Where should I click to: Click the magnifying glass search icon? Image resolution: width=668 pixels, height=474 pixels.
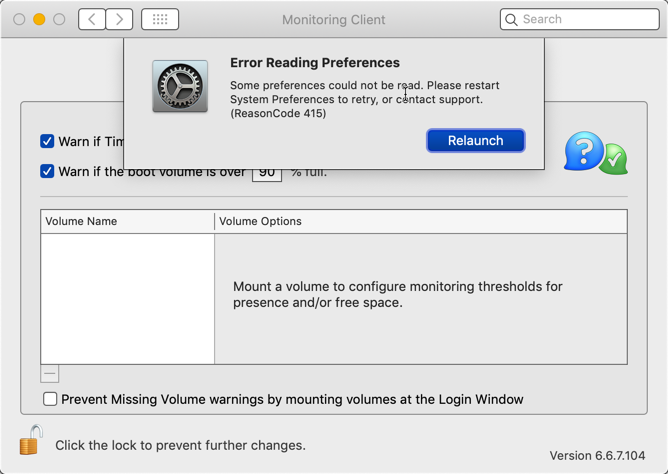[511, 20]
